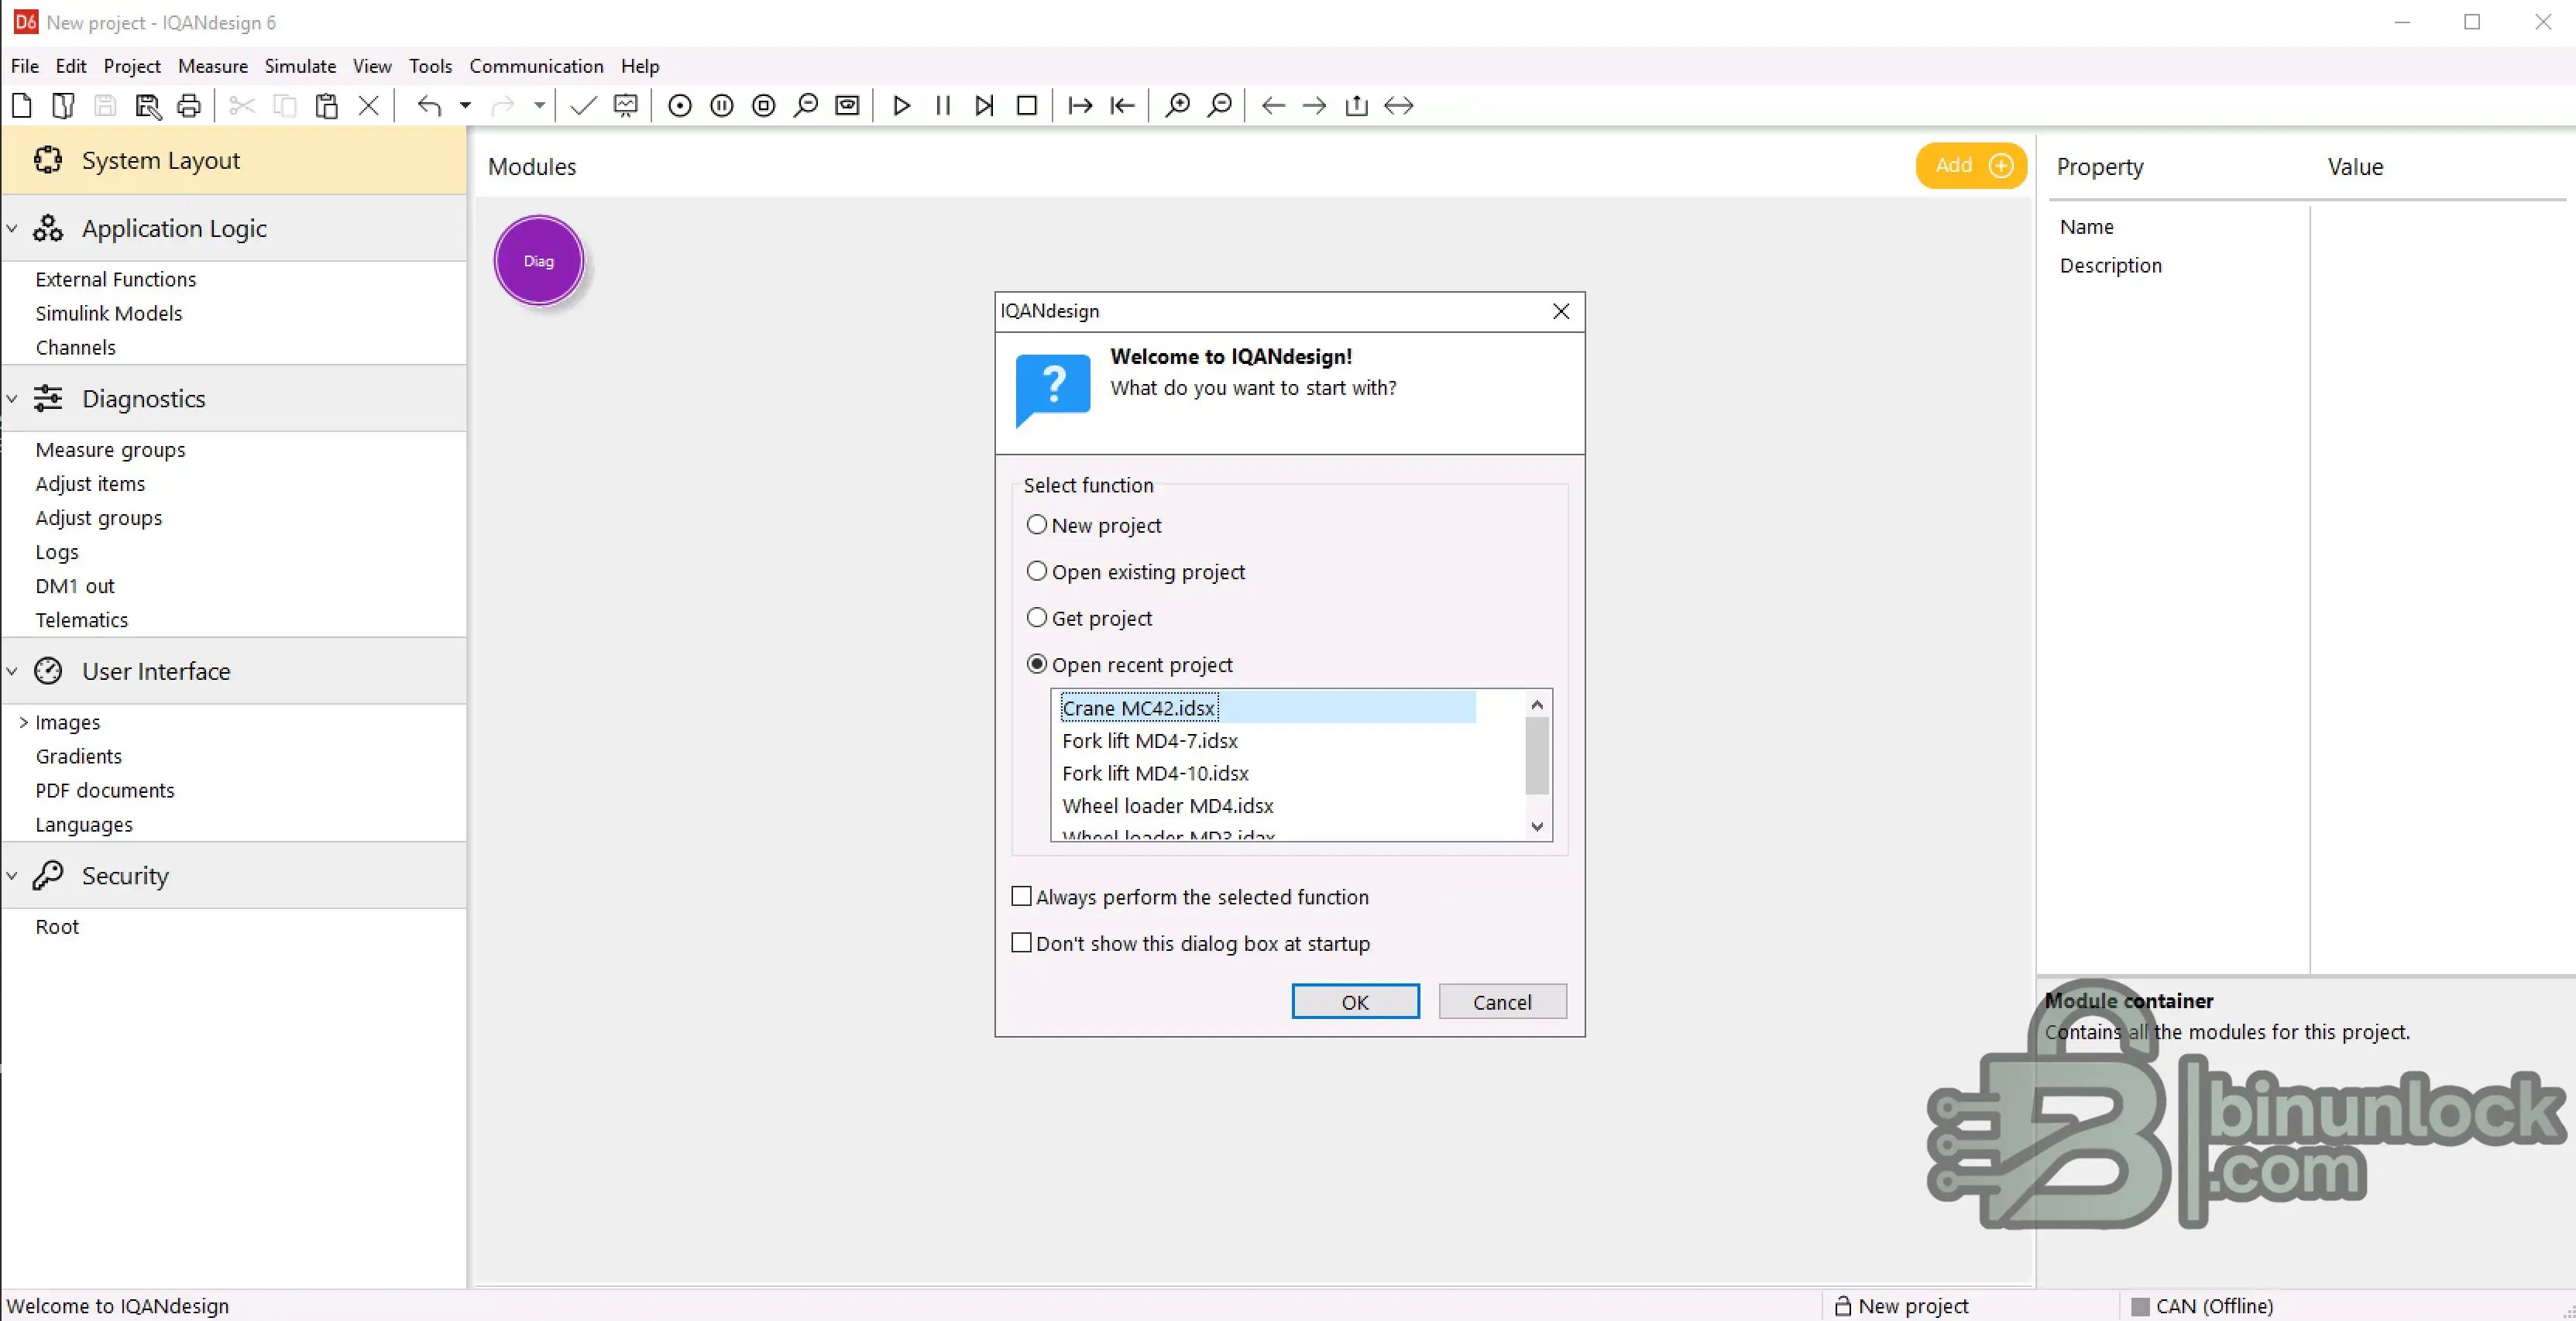2576x1321 pixels.
Task: Enable Always perform the selected function
Action: [1021, 896]
